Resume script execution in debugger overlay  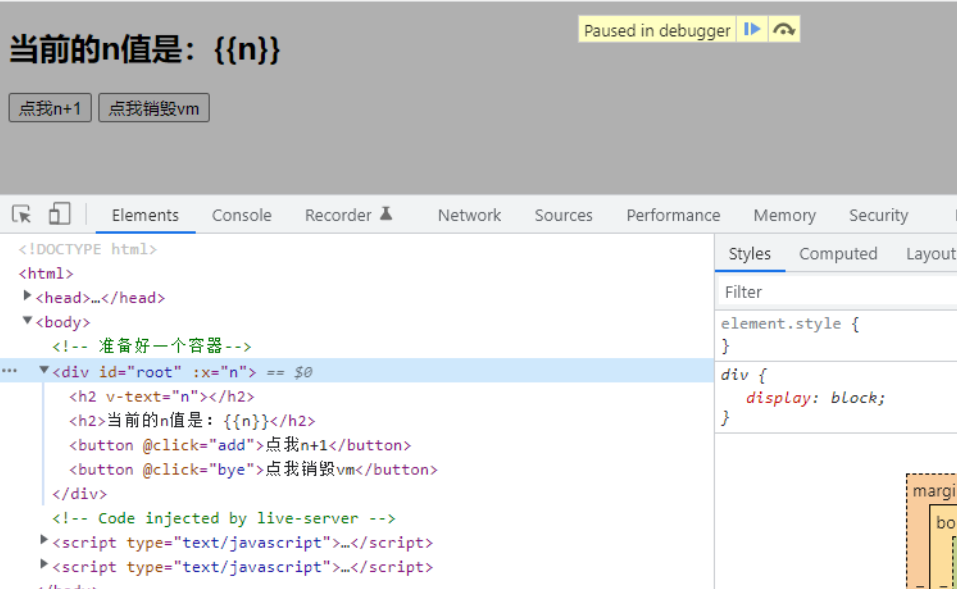pyautogui.click(x=752, y=29)
